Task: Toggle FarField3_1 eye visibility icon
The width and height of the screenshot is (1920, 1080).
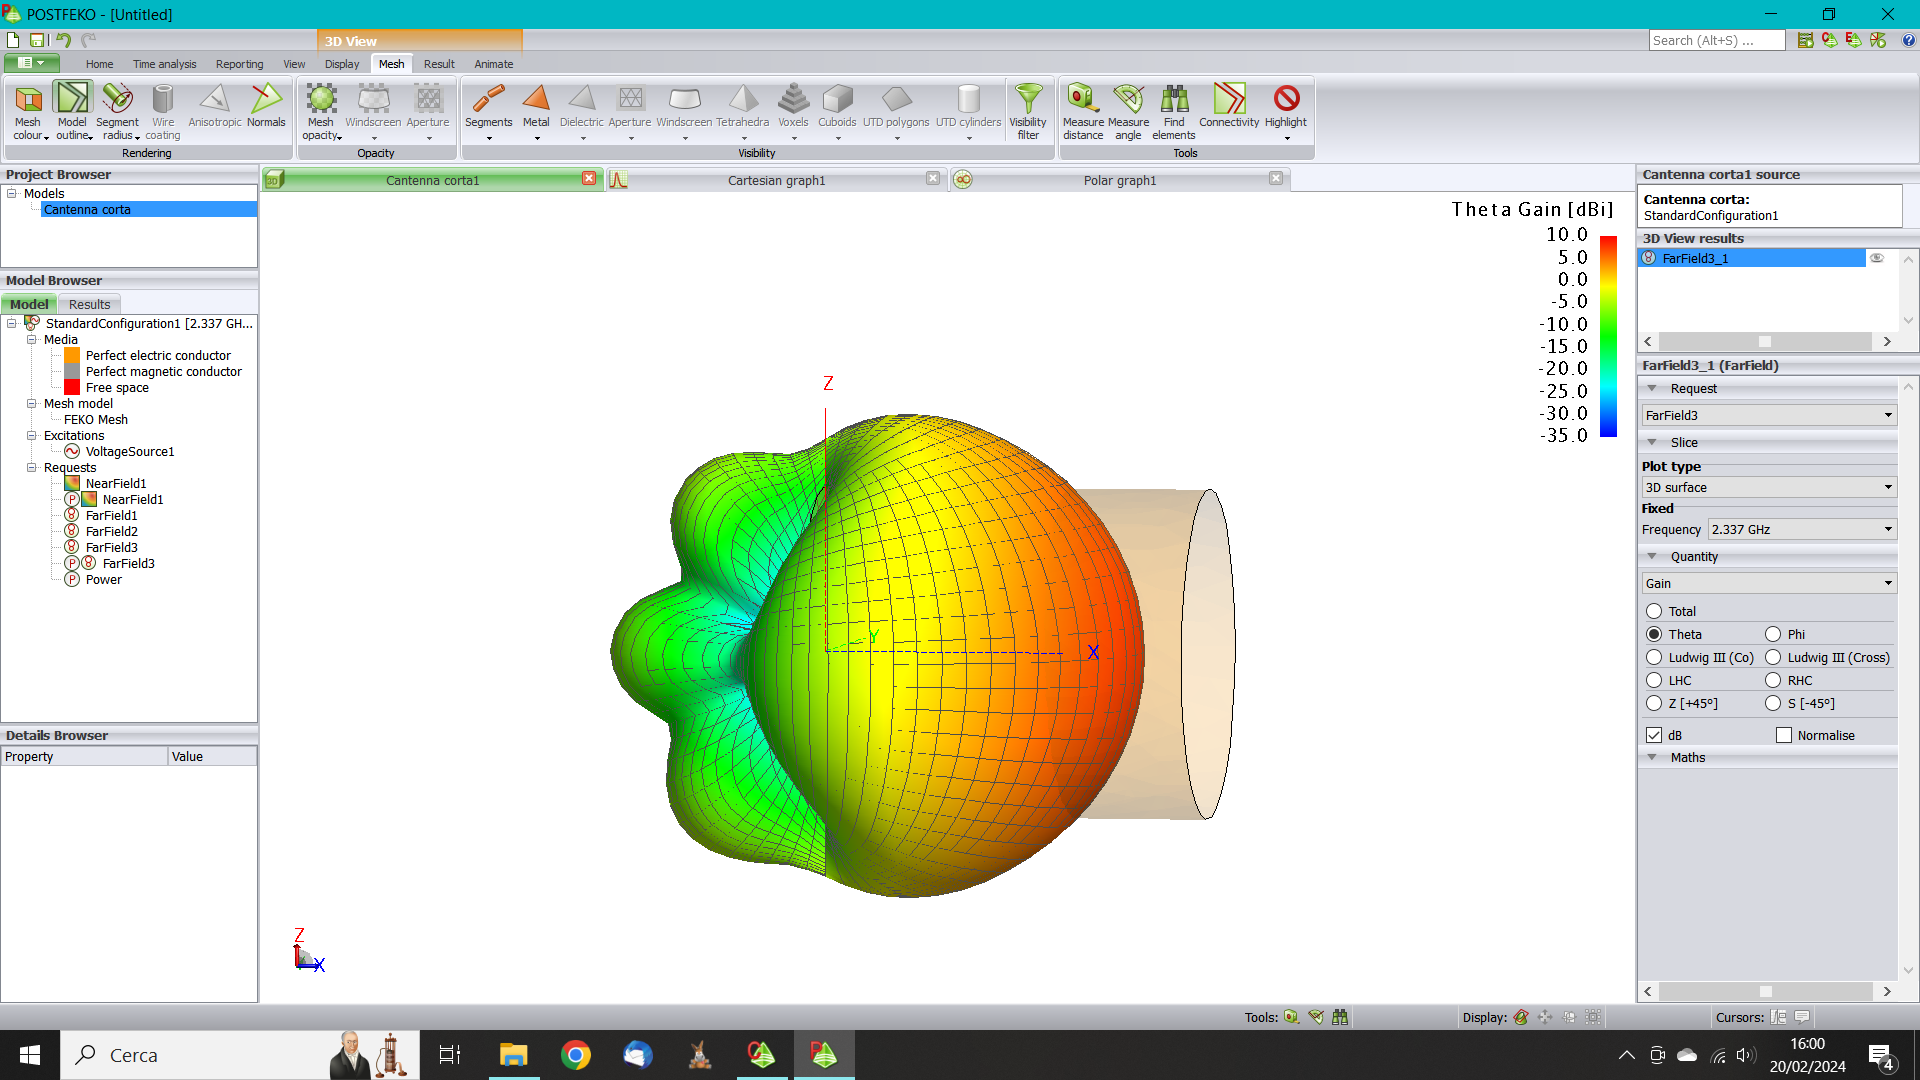Action: [1877, 258]
